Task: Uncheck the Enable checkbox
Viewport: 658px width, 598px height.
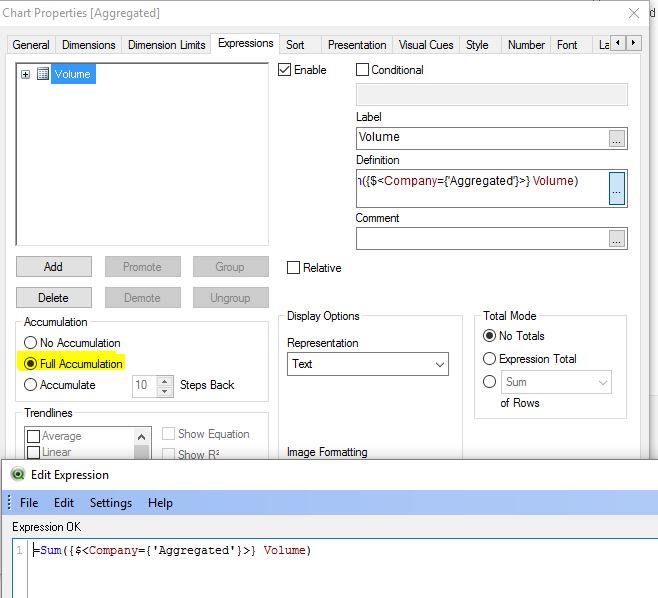Action: tap(285, 70)
